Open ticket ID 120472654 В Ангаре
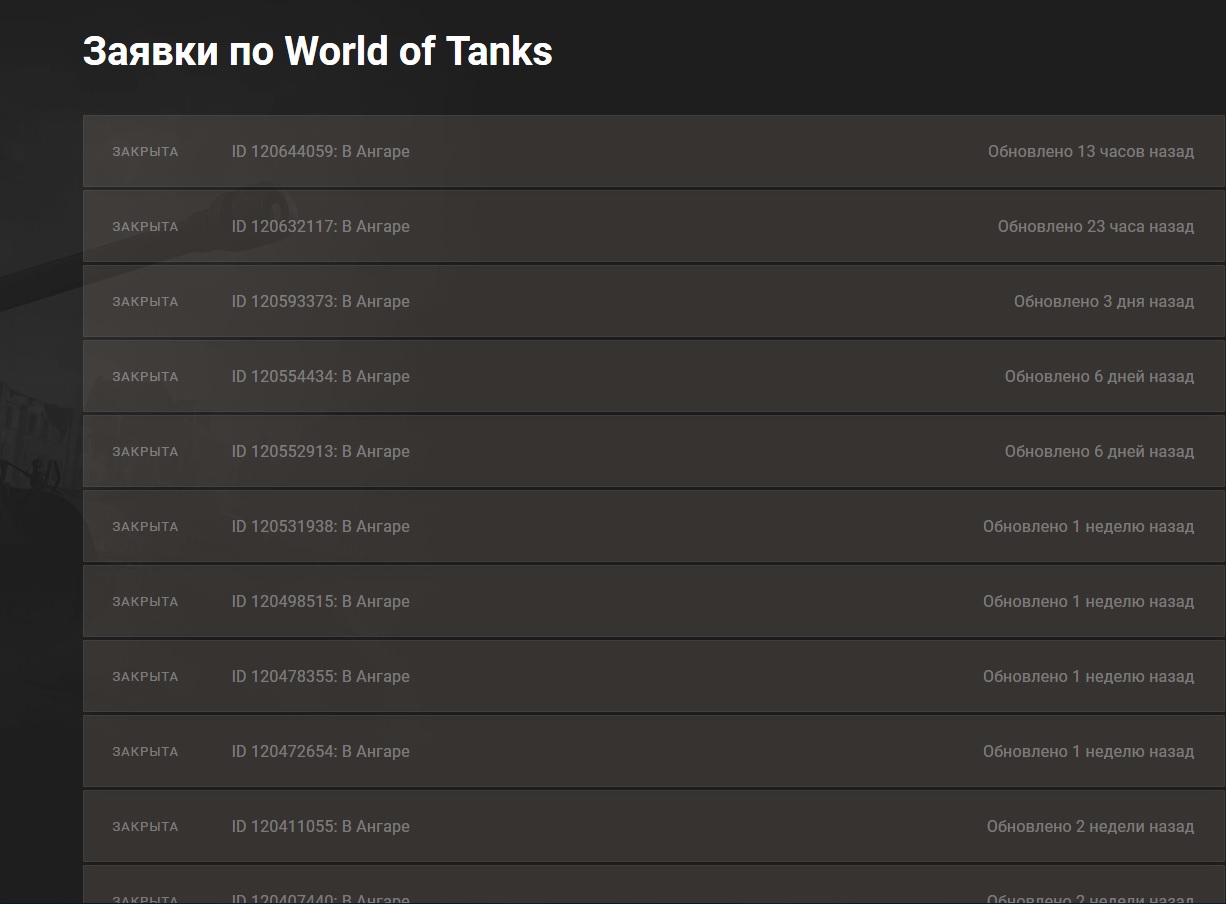This screenshot has height=904, width=1226. click(x=320, y=752)
